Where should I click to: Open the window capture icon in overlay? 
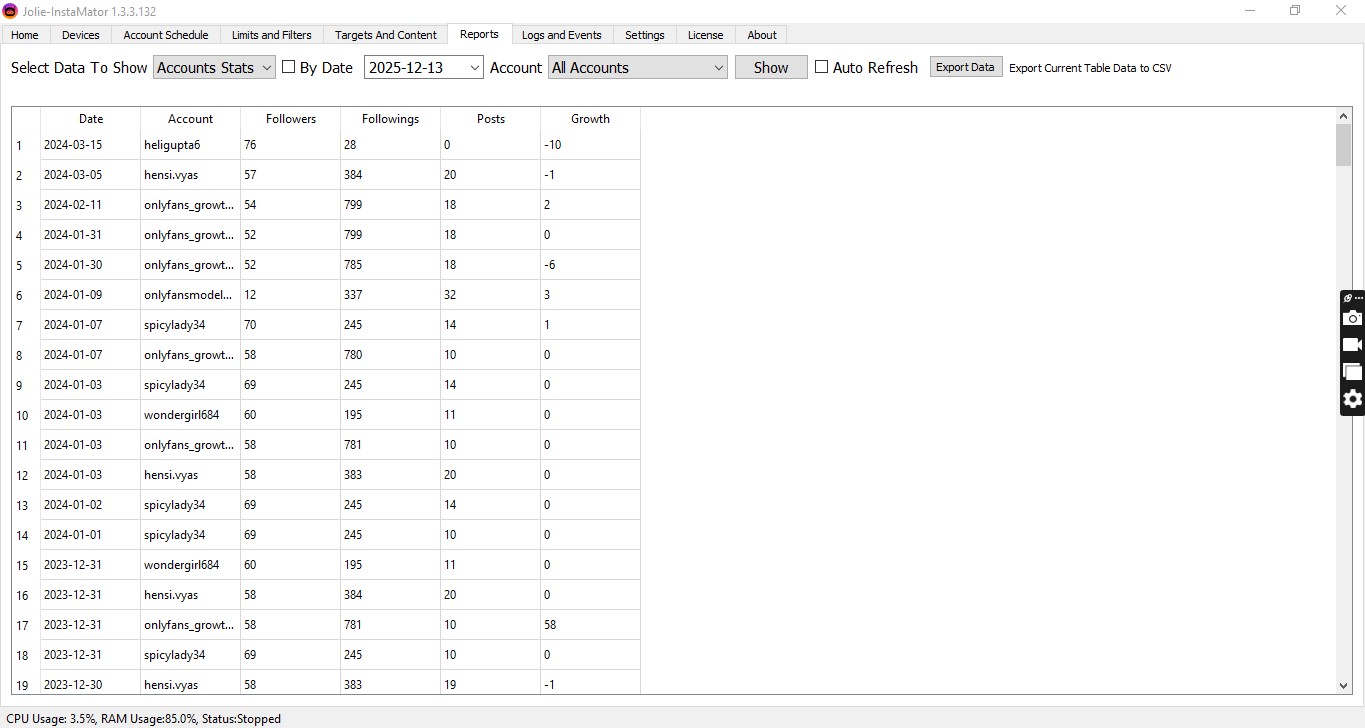tap(1352, 371)
